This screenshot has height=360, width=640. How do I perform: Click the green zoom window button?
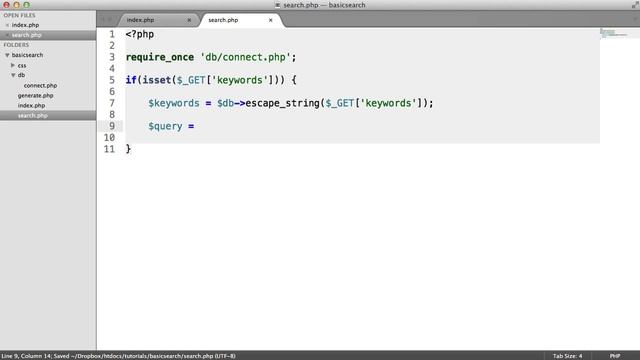[x=26, y=5]
